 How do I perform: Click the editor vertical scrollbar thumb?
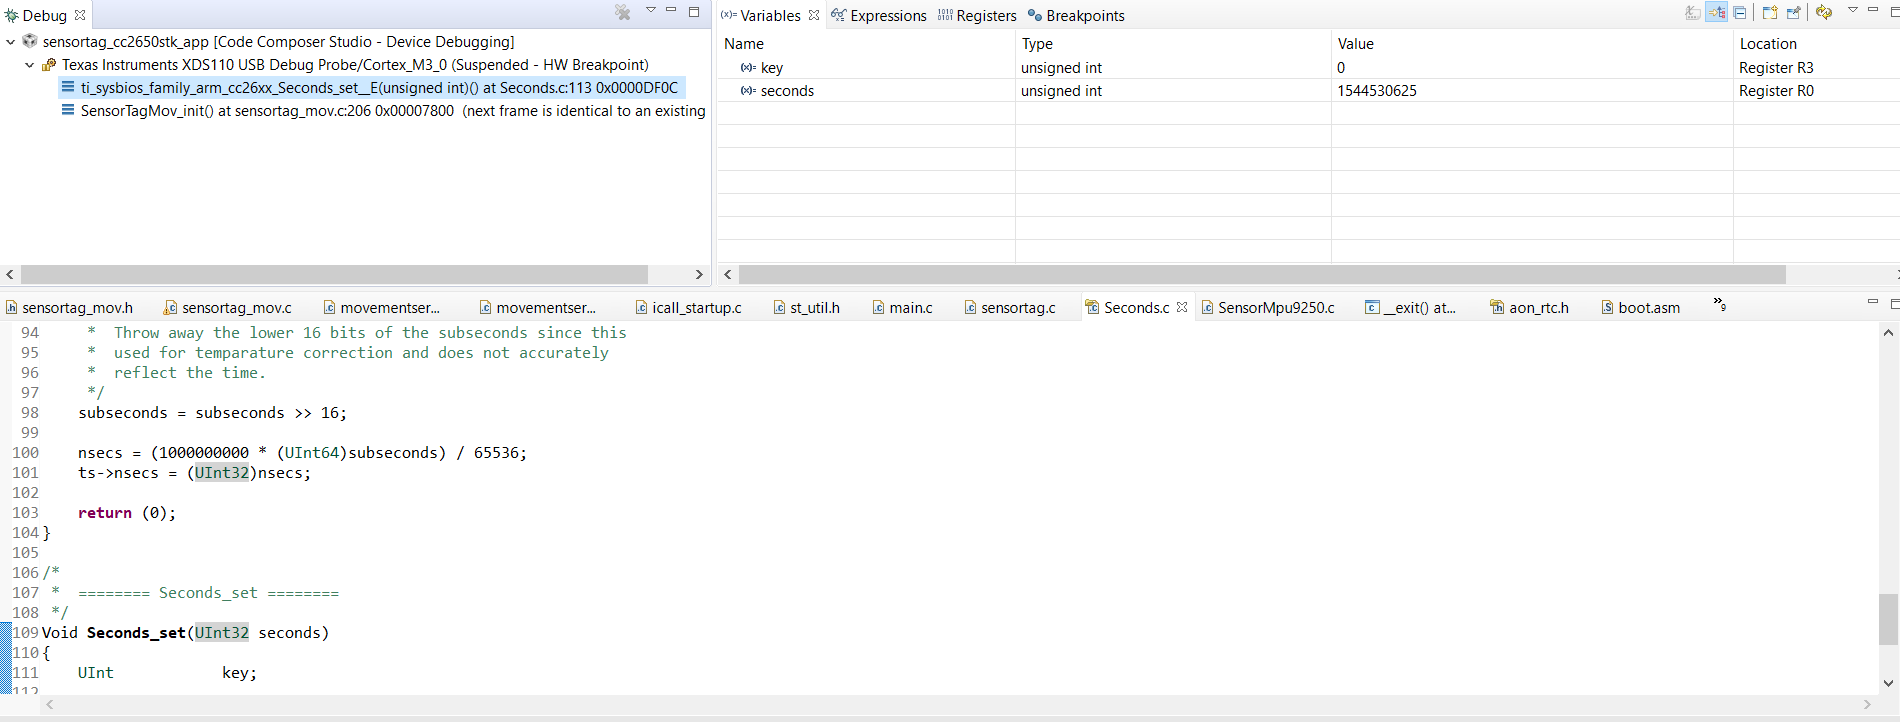point(1888,620)
